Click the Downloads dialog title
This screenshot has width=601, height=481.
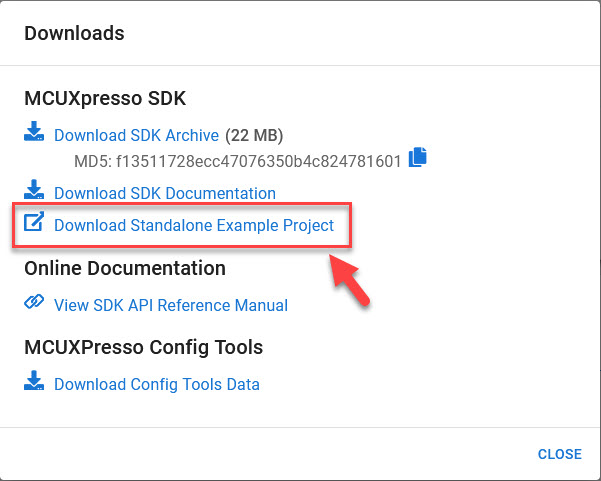pyautogui.click(x=74, y=33)
